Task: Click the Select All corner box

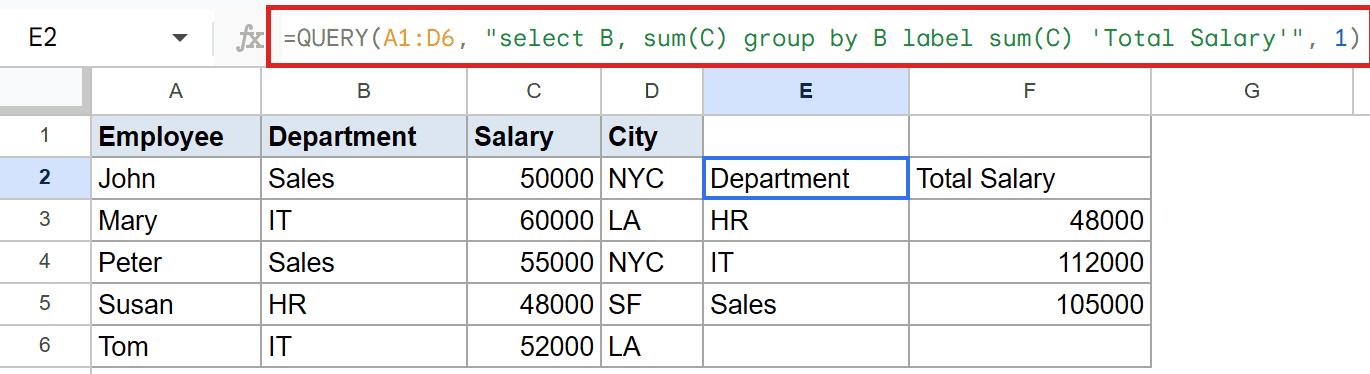Action: (x=45, y=91)
